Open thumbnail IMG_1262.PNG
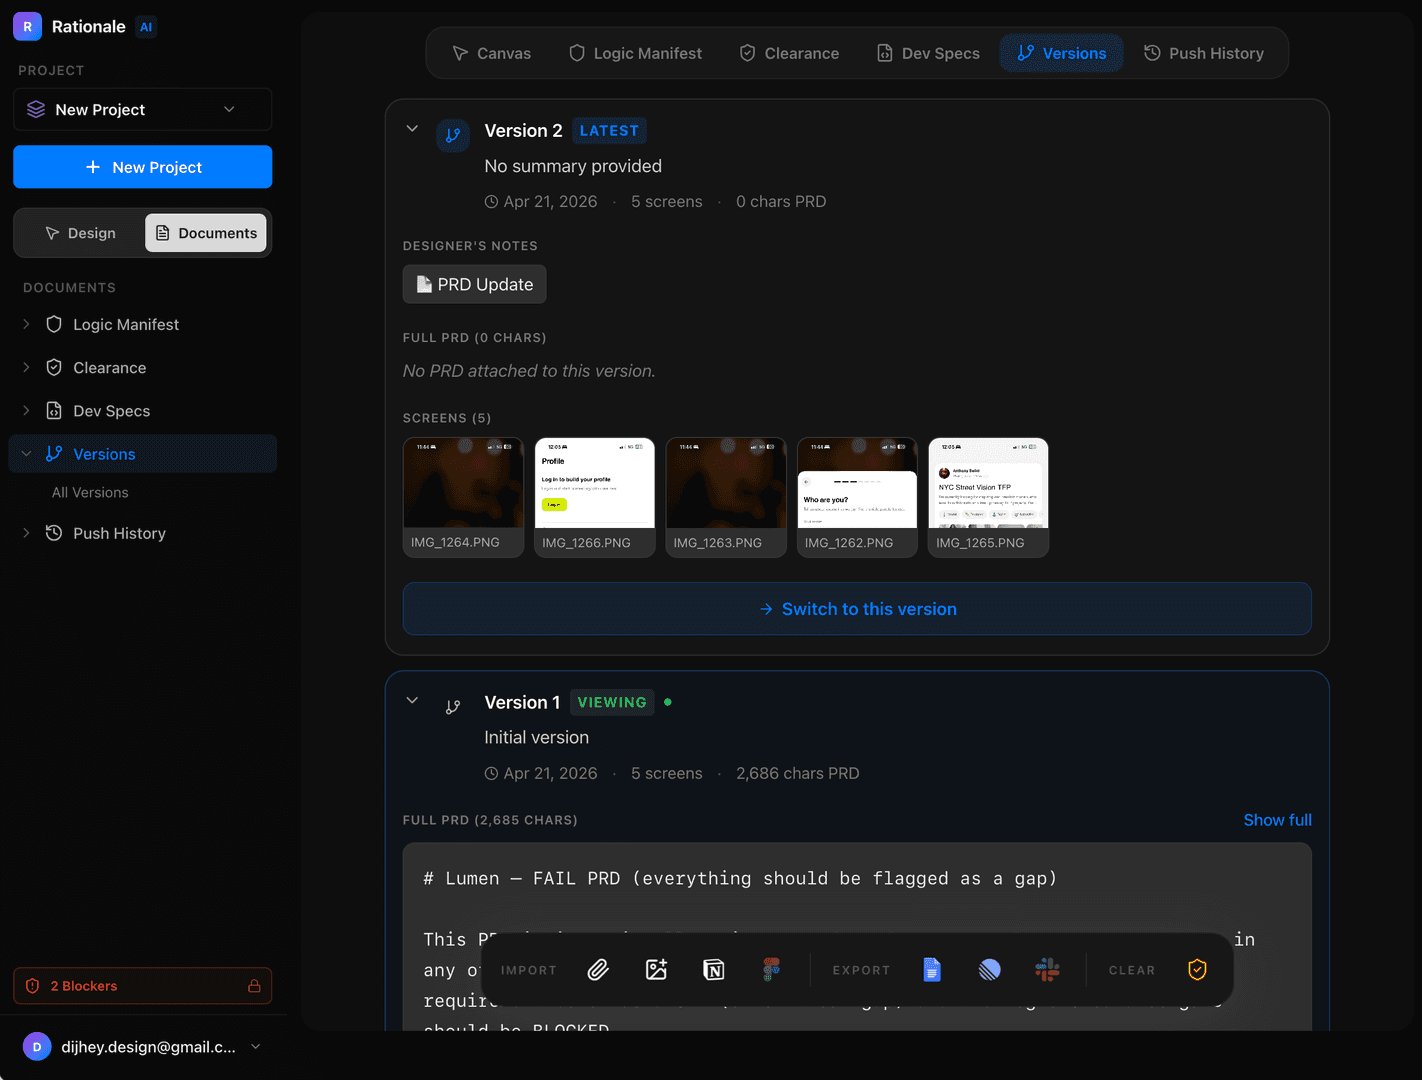Viewport: 1422px width, 1080px height. tap(857, 497)
